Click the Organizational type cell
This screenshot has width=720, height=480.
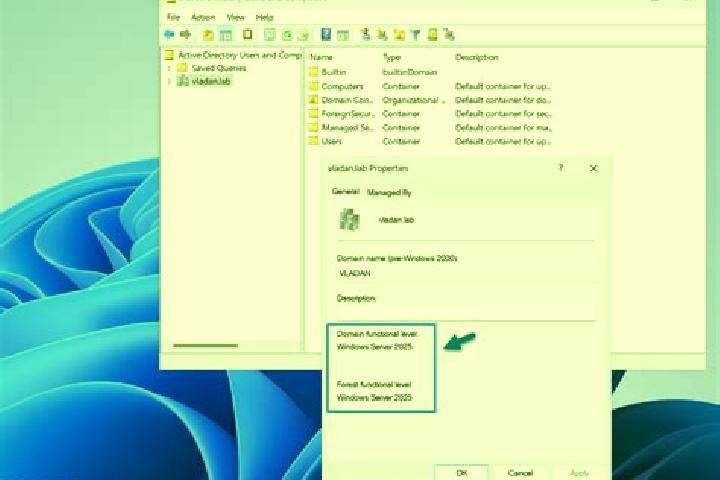coord(414,100)
